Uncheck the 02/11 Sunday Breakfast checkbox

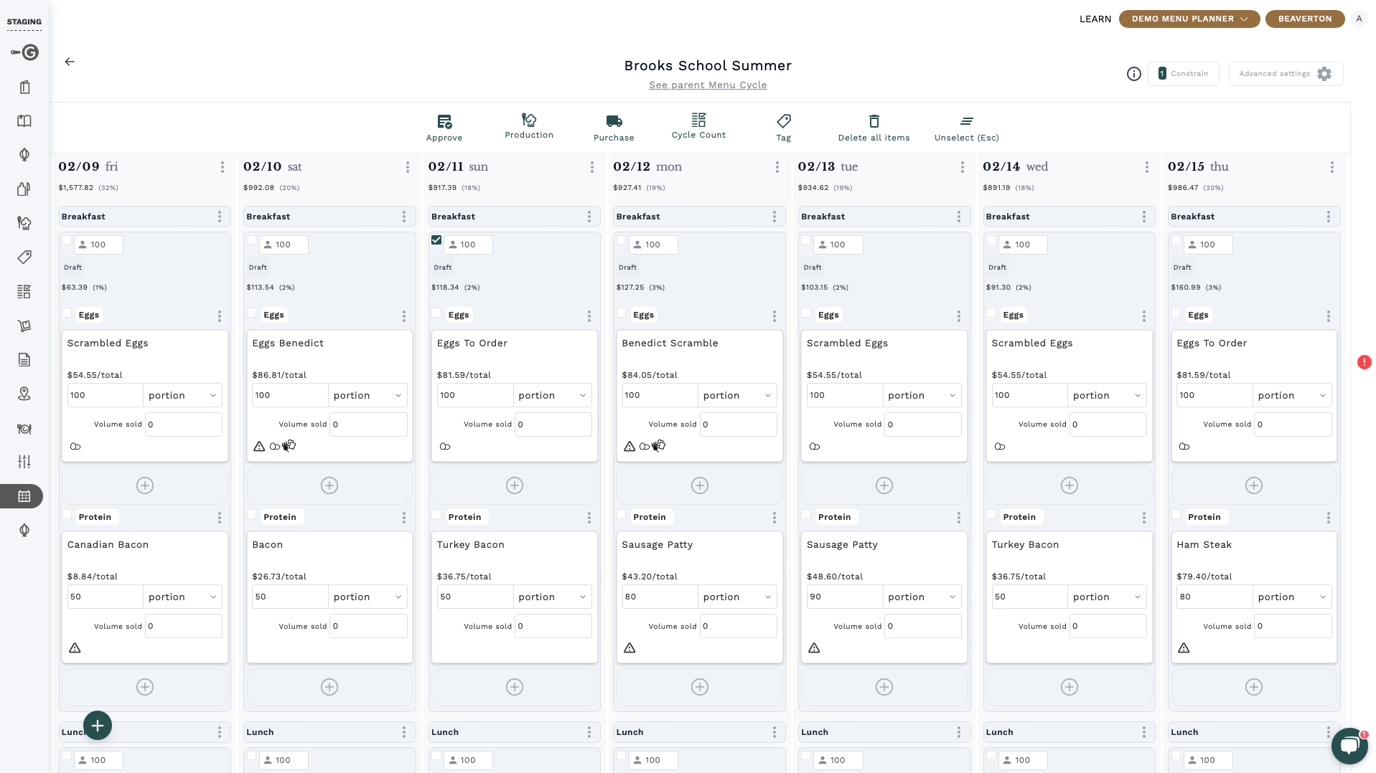click(436, 240)
